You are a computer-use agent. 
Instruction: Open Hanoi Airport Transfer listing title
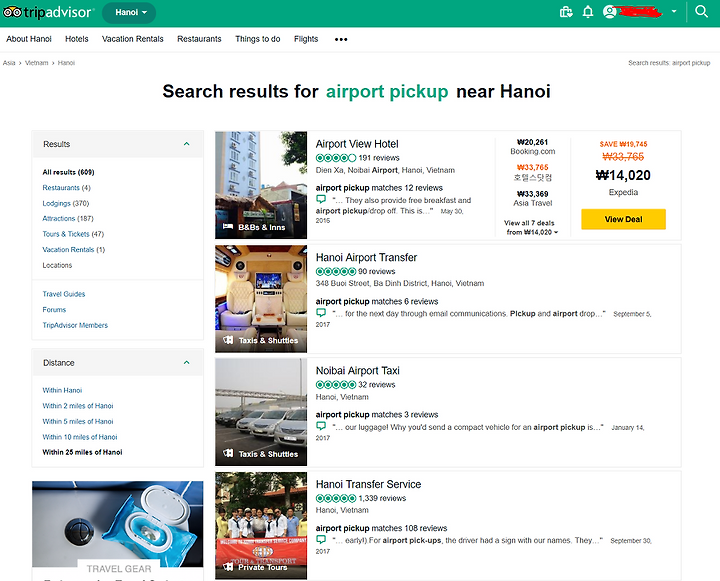click(x=366, y=258)
